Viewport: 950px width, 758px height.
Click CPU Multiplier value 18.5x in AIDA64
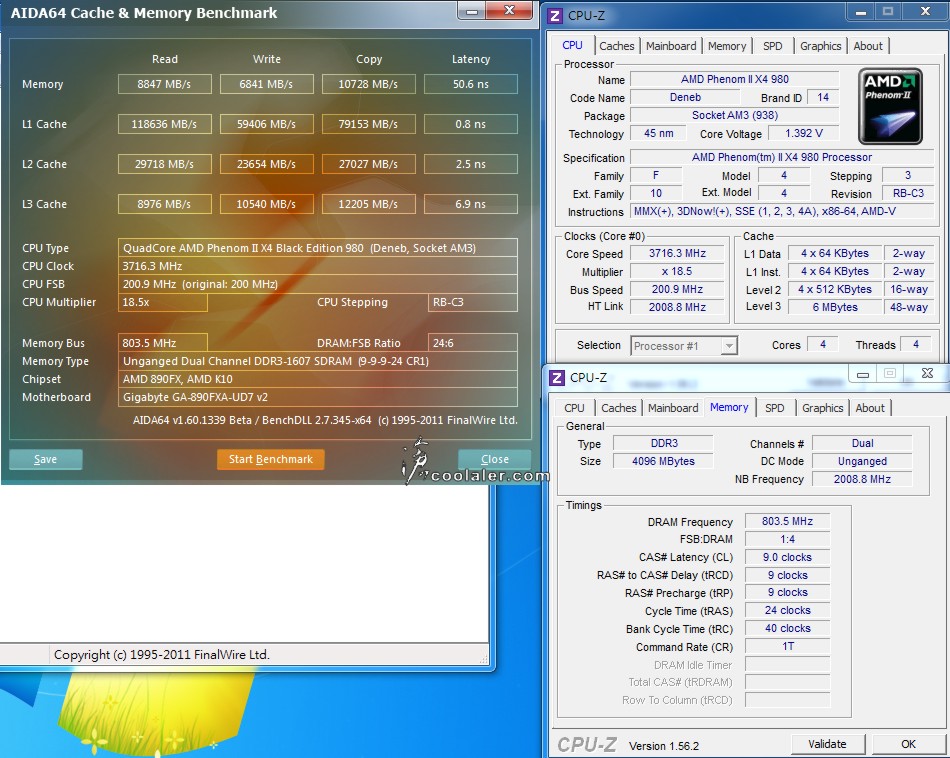click(x=162, y=302)
